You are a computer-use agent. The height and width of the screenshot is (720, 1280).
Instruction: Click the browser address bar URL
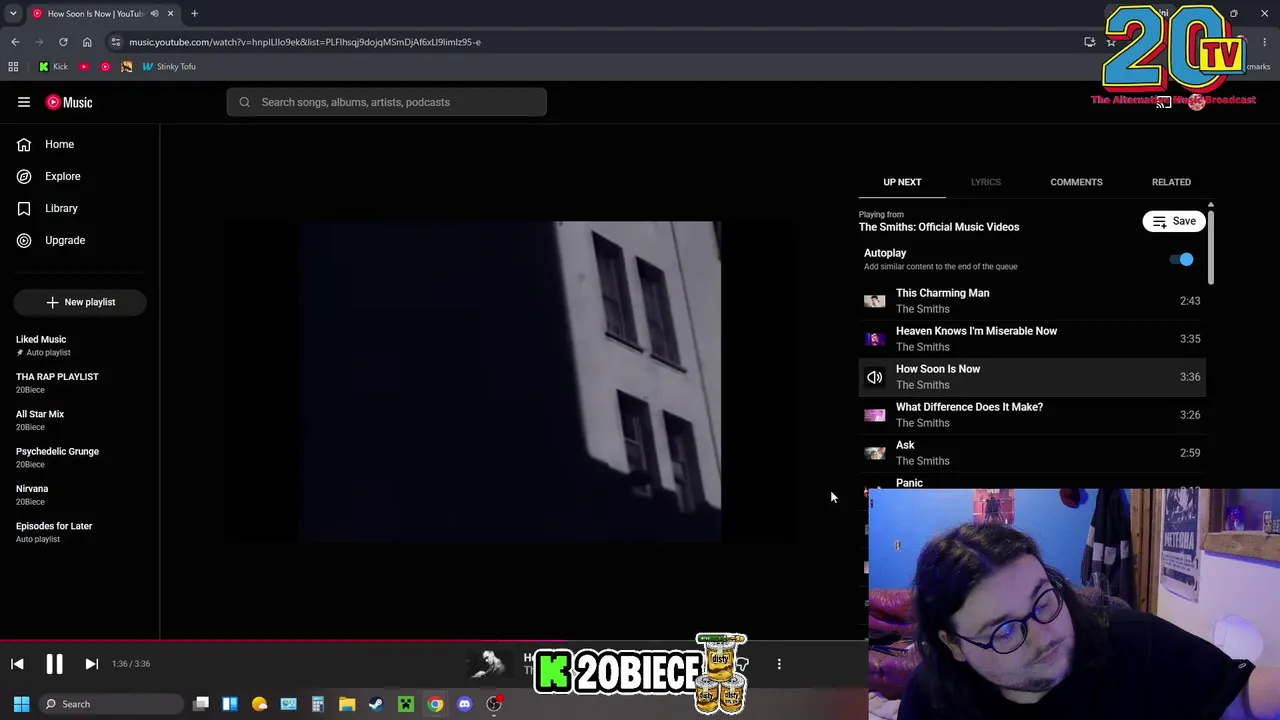coord(305,42)
